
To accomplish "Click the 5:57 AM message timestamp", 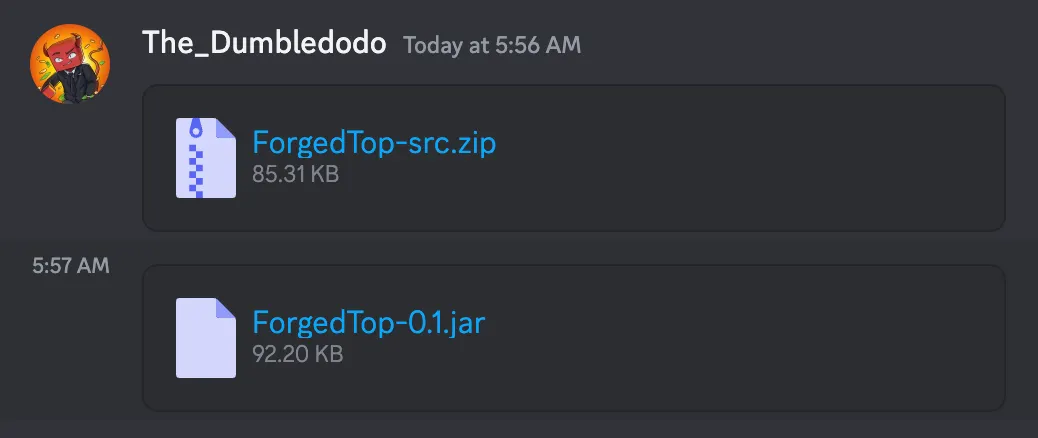I will (x=71, y=266).
